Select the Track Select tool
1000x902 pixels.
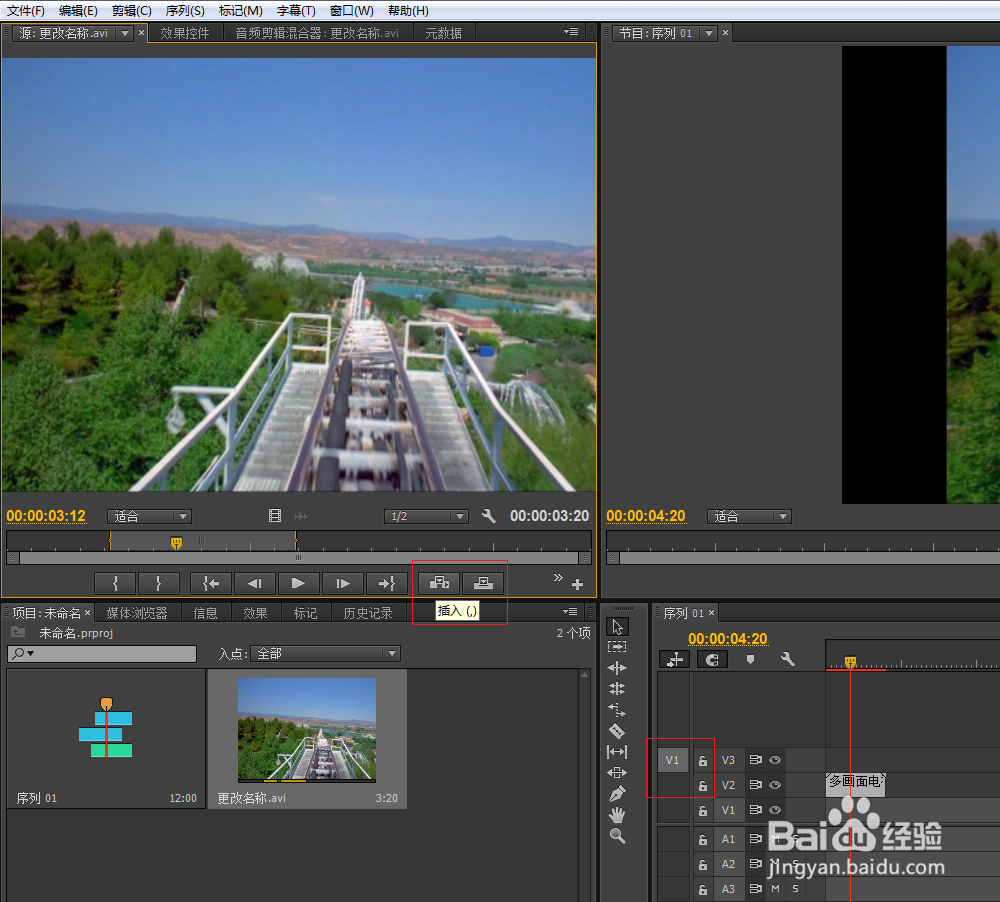tap(617, 647)
